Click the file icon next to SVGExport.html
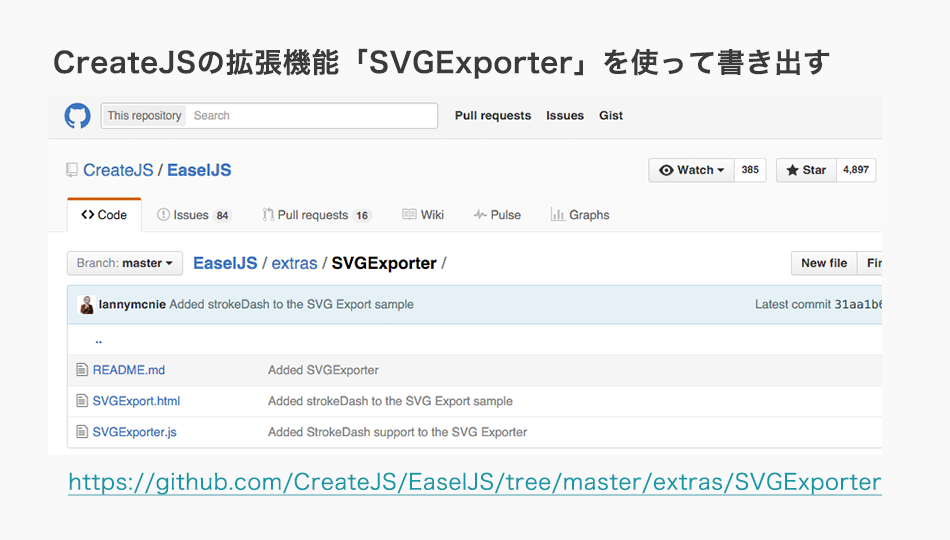This screenshot has height=540, width=950. 83,401
